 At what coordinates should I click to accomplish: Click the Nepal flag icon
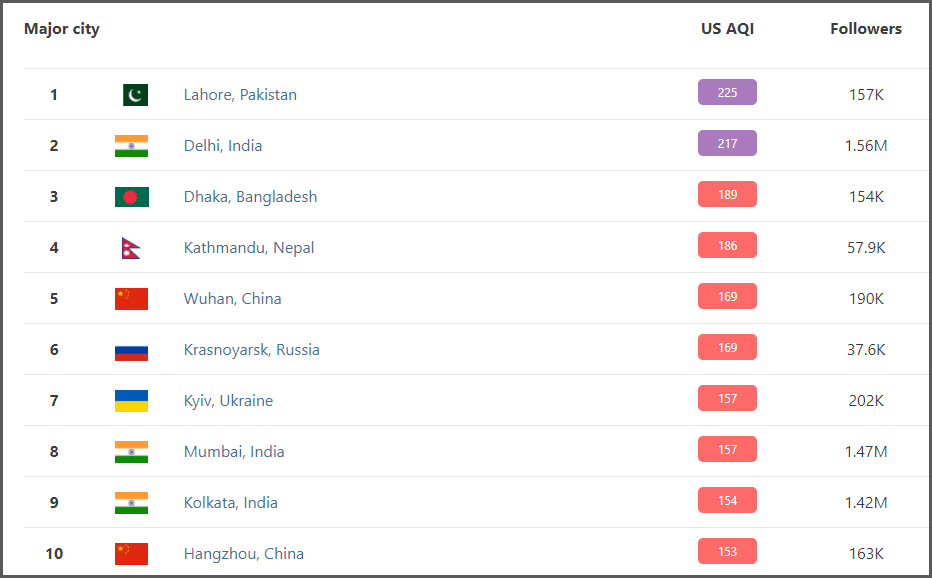131,248
